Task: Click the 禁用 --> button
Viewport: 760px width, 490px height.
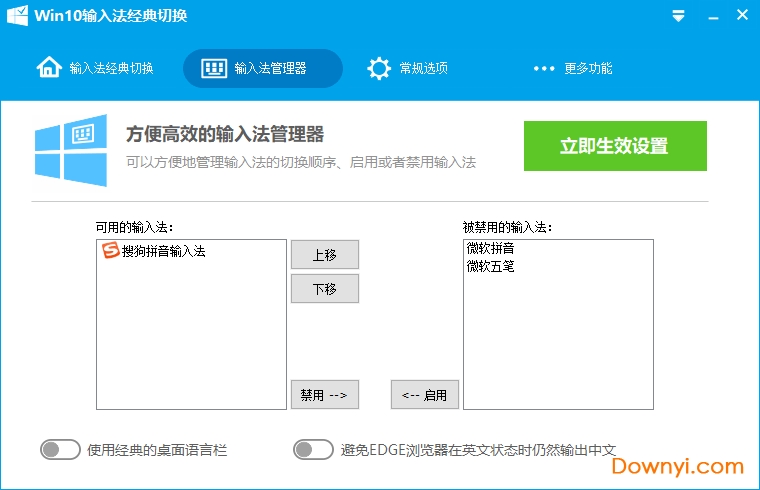Action: pyautogui.click(x=324, y=395)
